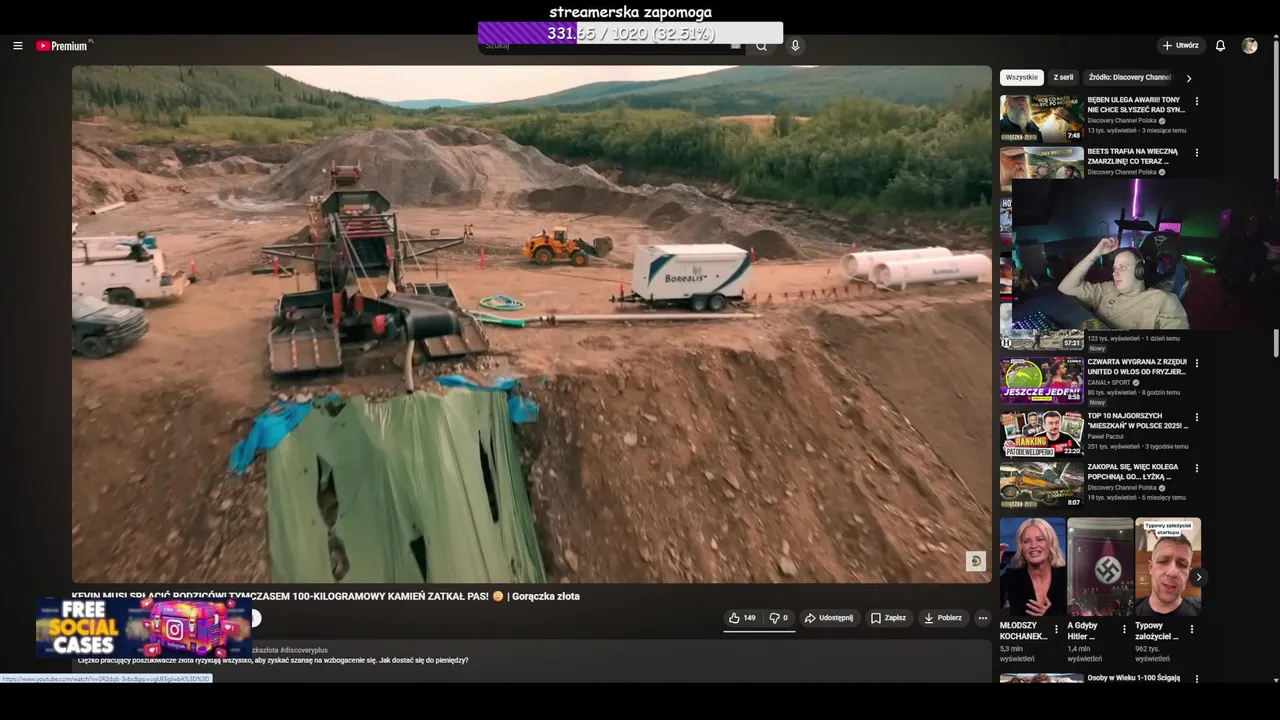The height and width of the screenshot is (720, 1280).
Task: Click the streamerska zapomoga progress bar
Action: [630, 33]
